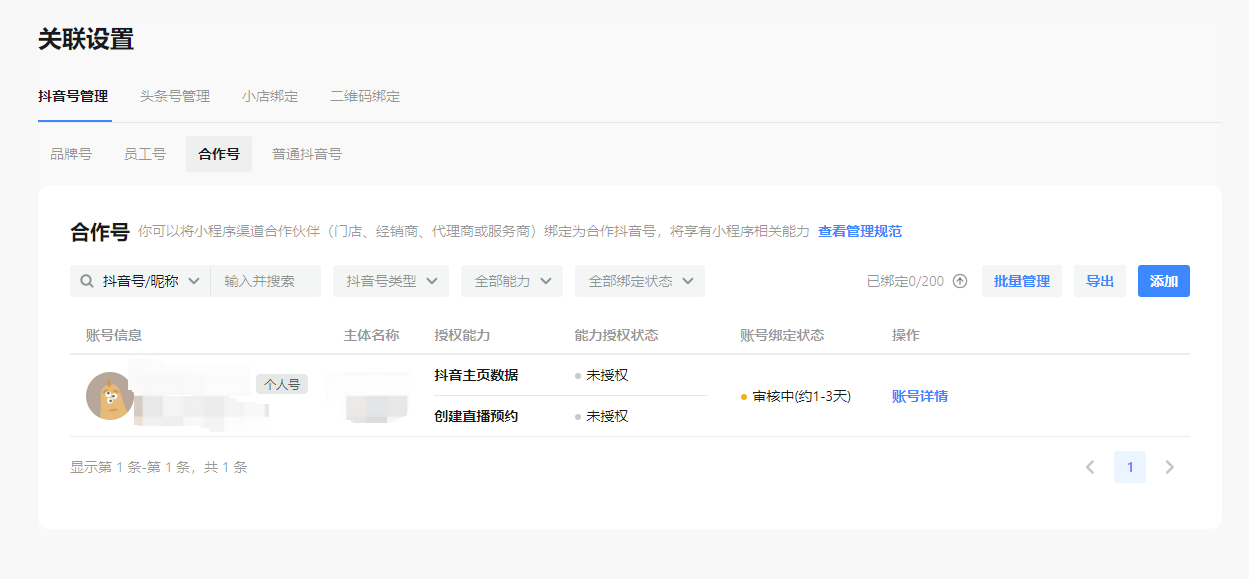Expand the 全部能力 filter dropdown

click(x=512, y=281)
